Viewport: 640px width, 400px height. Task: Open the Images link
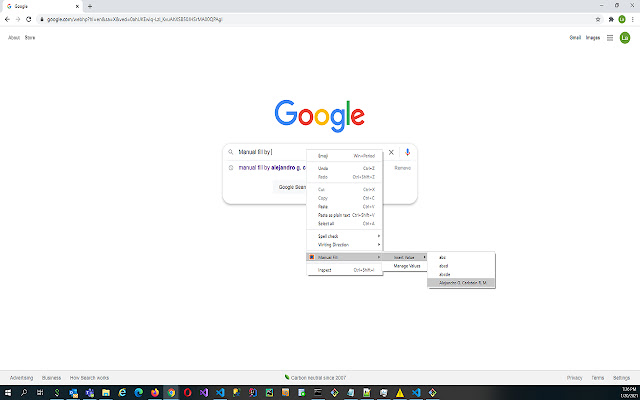pyautogui.click(x=593, y=38)
